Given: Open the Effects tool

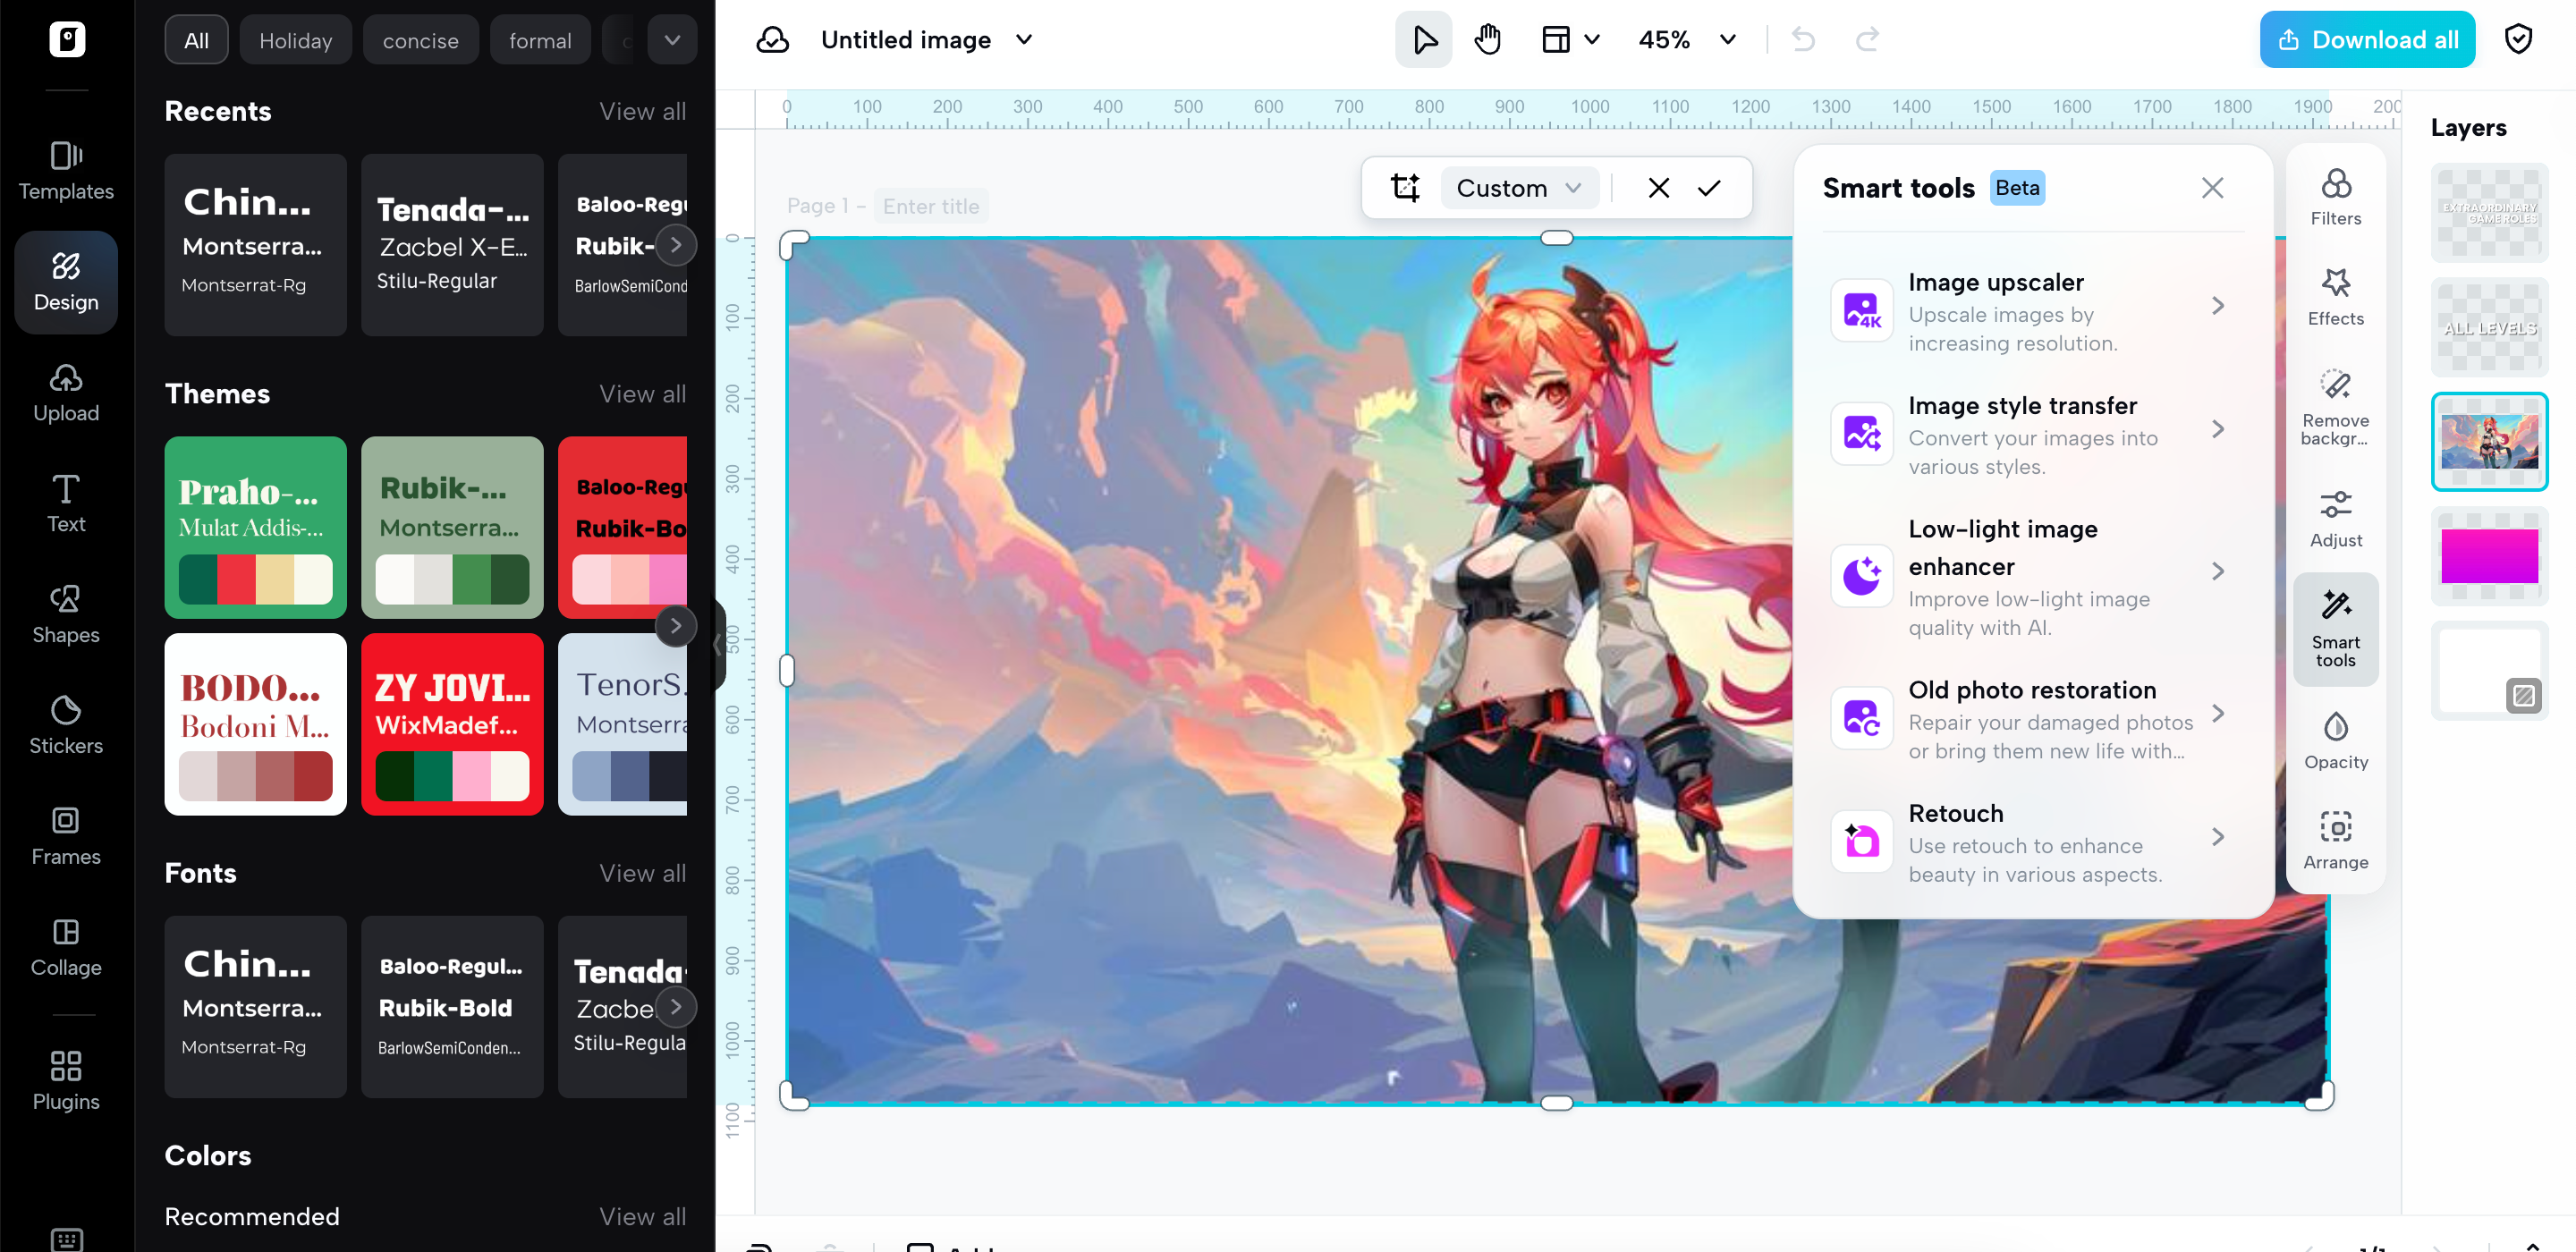Looking at the screenshot, I should point(2336,297).
